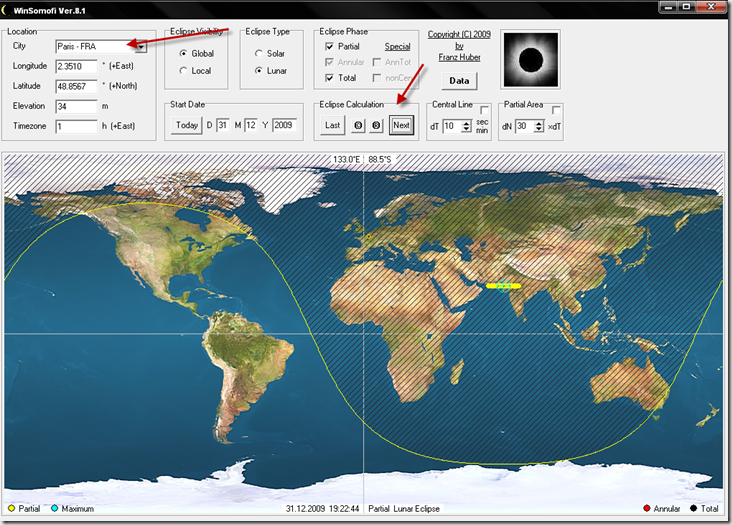This screenshot has width=732, height=525.
Task: Calculate the Last eclipse
Action: (x=332, y=125)
